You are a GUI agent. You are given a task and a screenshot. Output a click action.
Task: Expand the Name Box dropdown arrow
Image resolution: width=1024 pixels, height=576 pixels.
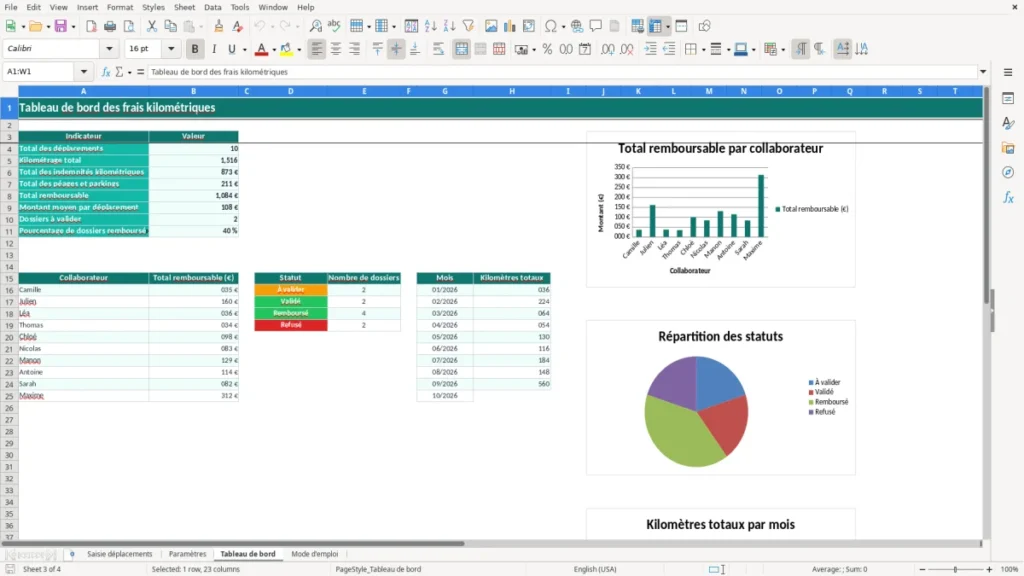(x=84, y=72)
